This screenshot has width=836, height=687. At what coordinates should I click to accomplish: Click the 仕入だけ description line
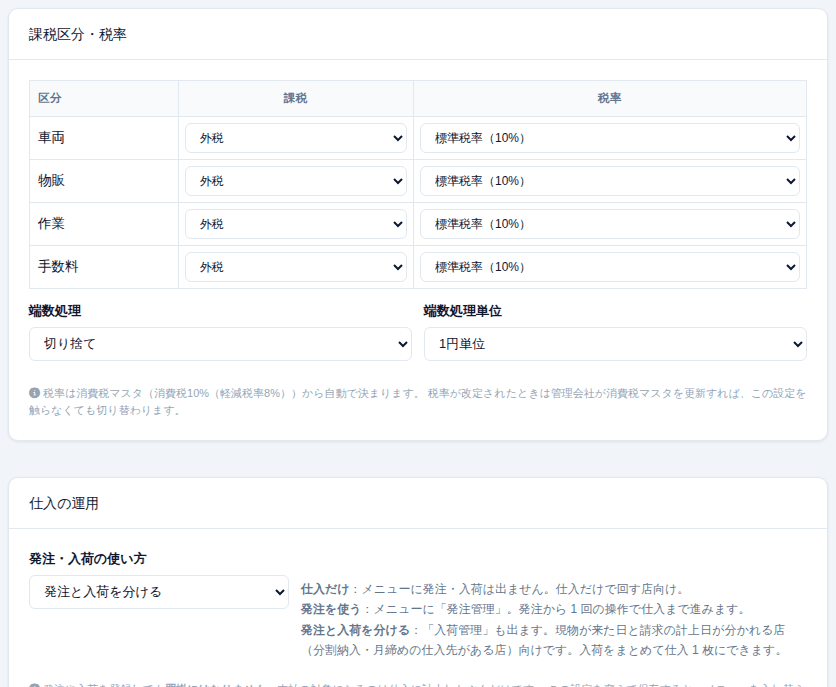point(493,589)
